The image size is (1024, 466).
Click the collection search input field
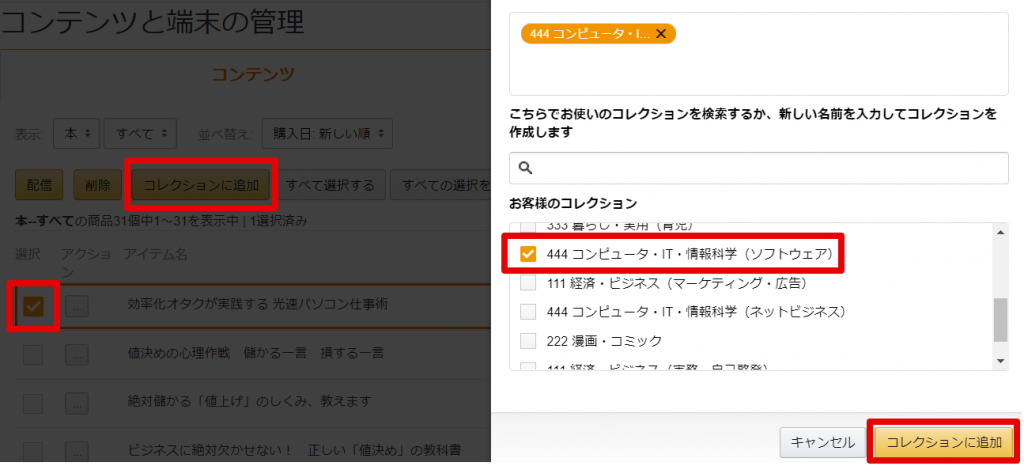tap(759, 168)
